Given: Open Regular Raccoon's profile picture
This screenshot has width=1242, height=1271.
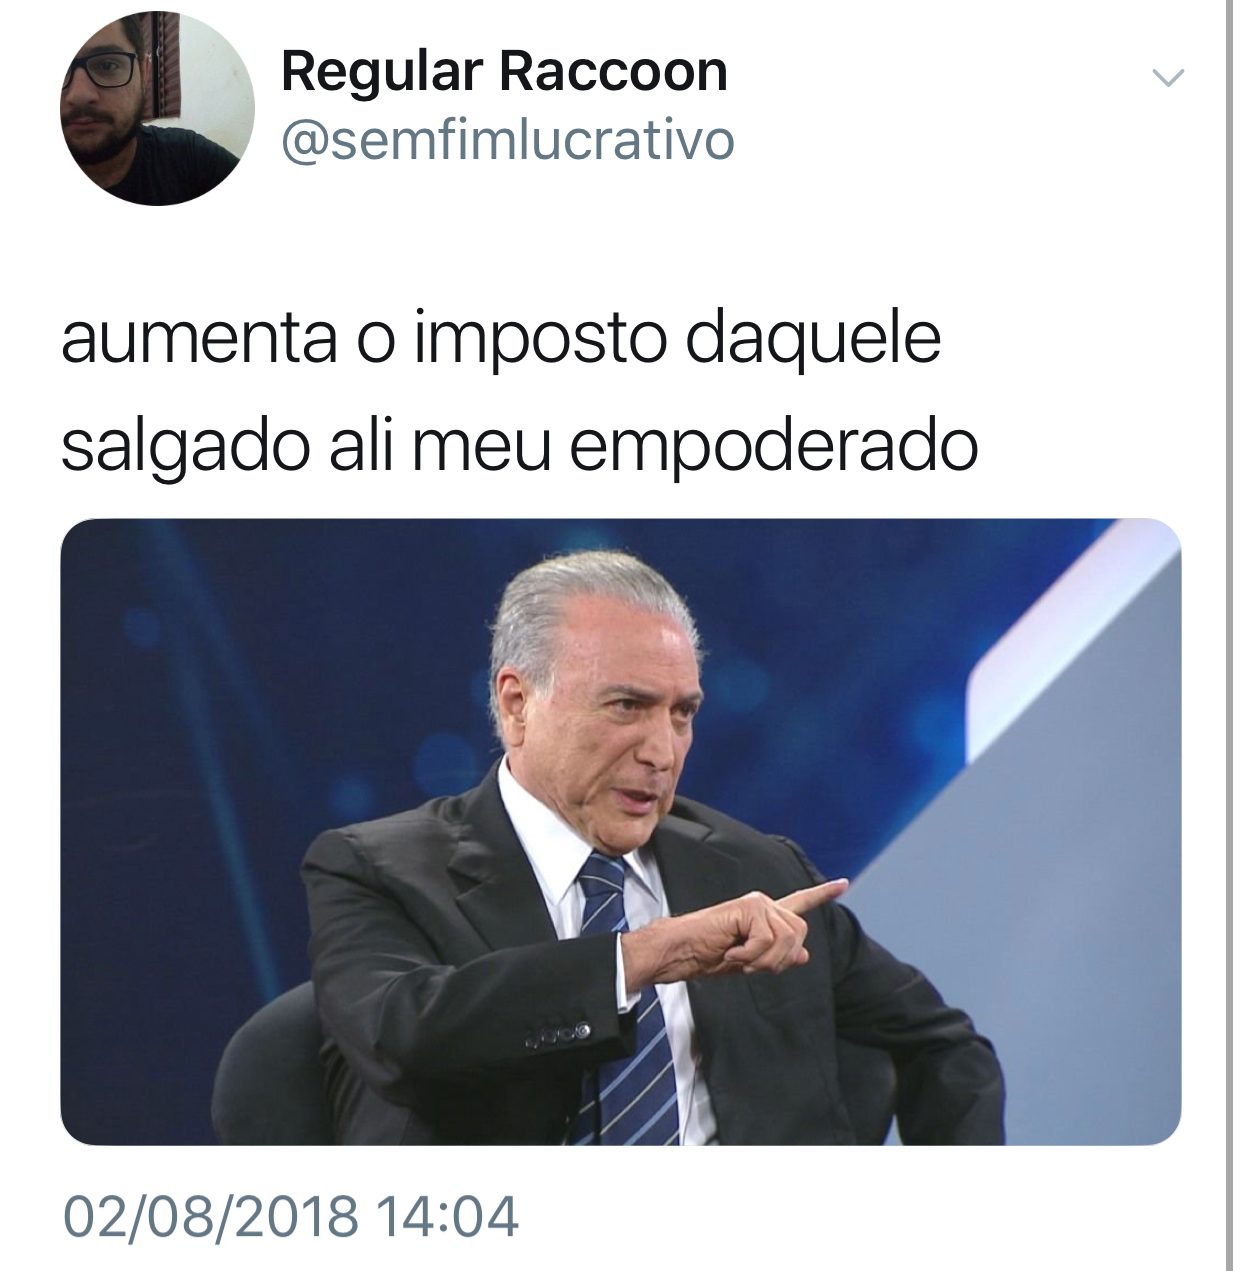Looking at the screenshot, I should [x=157, y=108].
